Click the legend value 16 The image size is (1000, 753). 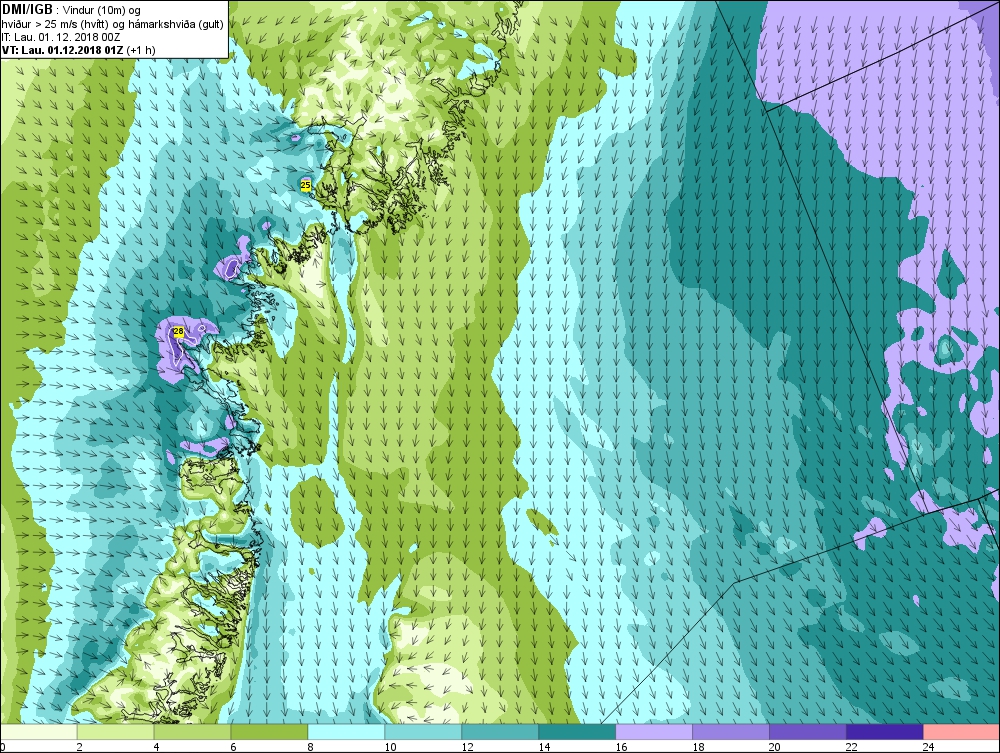621,747
